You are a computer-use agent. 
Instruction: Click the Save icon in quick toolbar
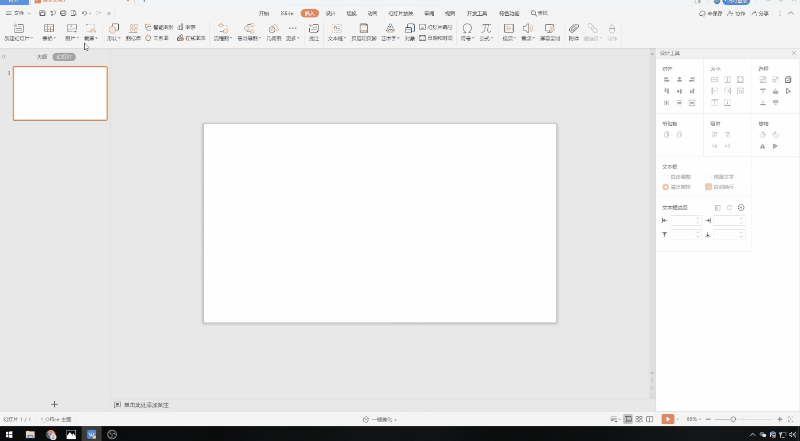tap(42, 13)
